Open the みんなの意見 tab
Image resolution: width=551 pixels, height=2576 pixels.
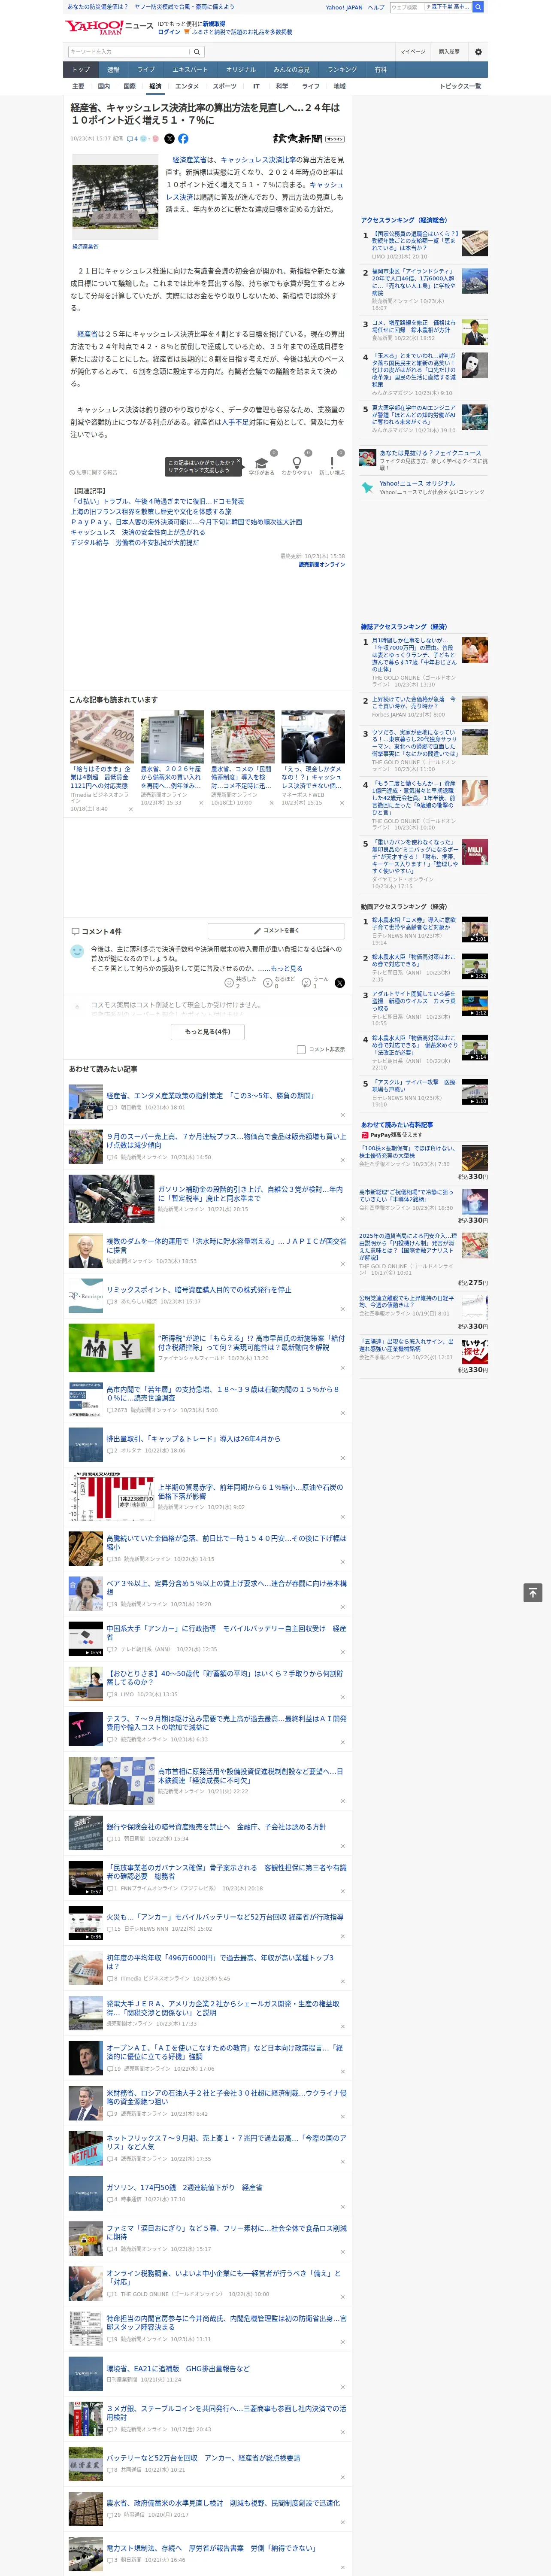[291, 70]
